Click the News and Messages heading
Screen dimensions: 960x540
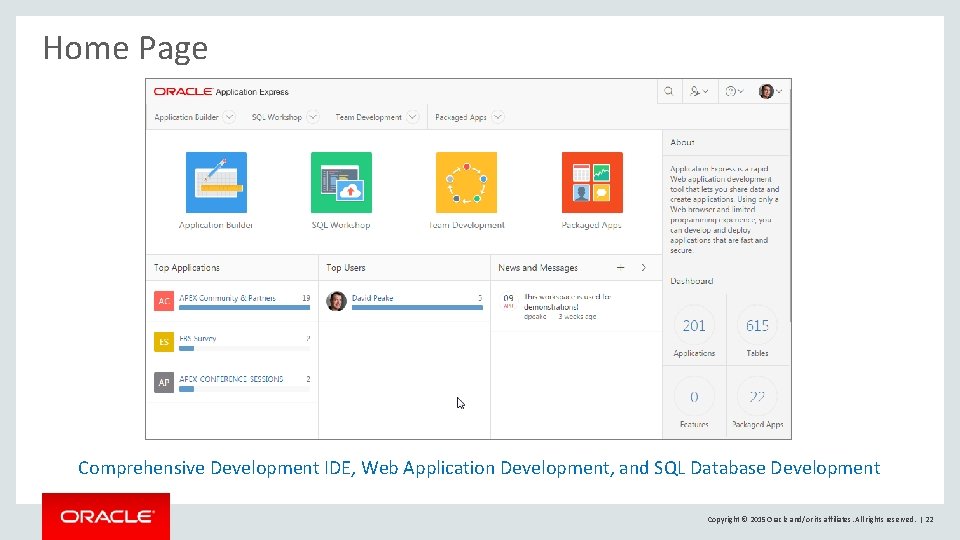click(538, 268)
